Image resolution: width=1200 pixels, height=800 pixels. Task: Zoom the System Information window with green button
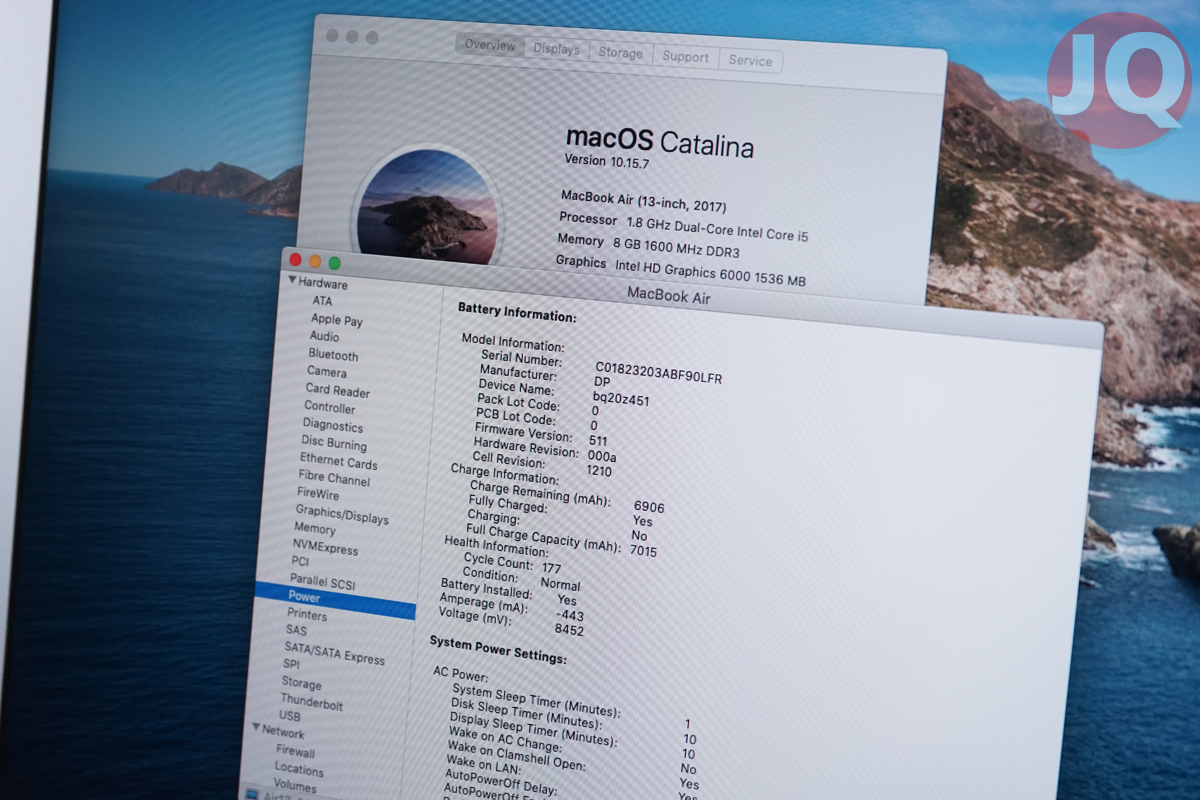click(x=335, y=263)
